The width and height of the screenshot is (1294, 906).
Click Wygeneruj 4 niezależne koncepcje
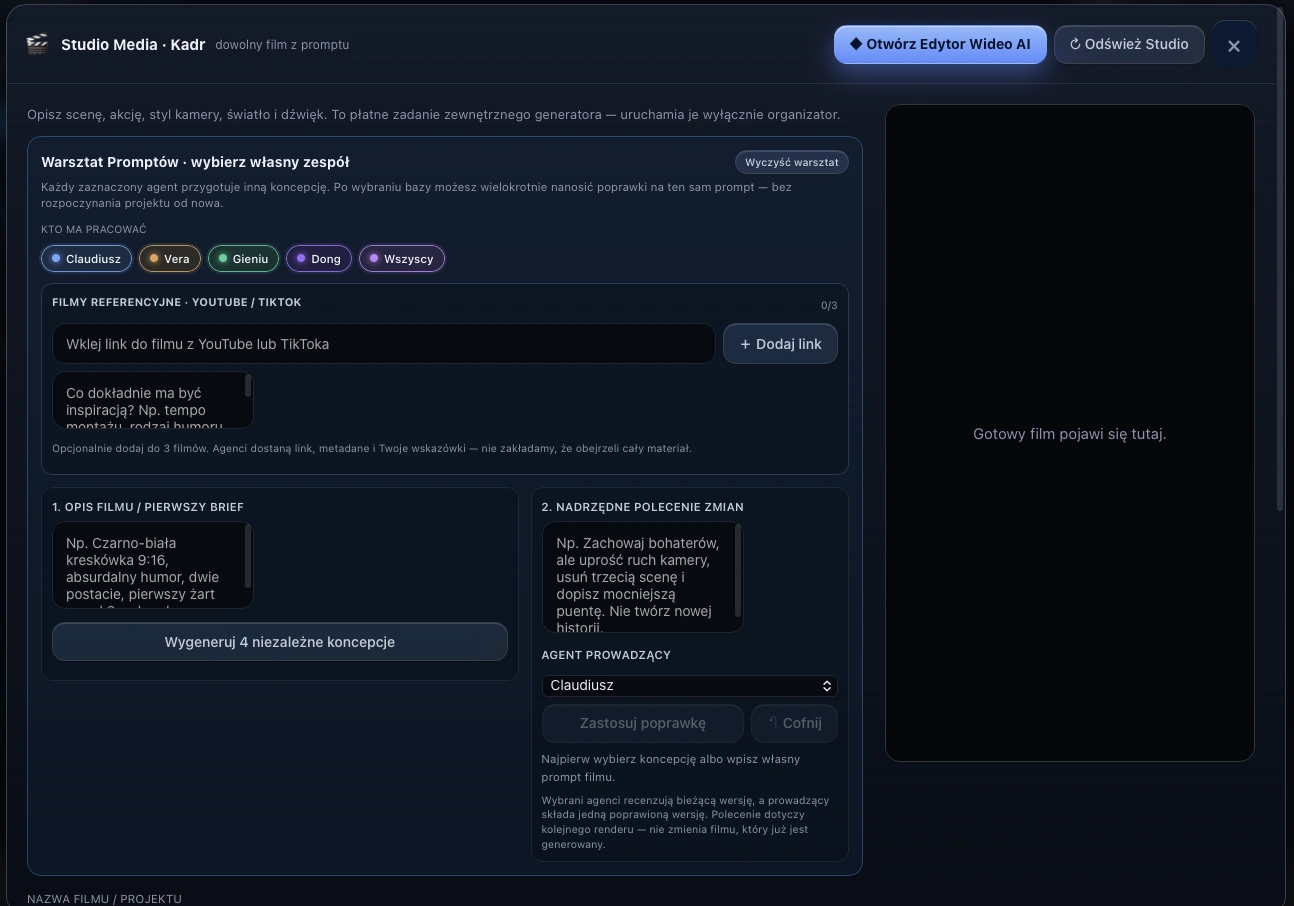coord(280,642)
